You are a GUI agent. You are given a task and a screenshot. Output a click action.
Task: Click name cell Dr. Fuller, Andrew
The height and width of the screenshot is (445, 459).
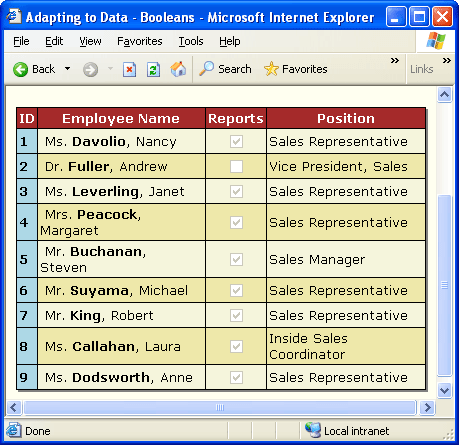point(121,166)
